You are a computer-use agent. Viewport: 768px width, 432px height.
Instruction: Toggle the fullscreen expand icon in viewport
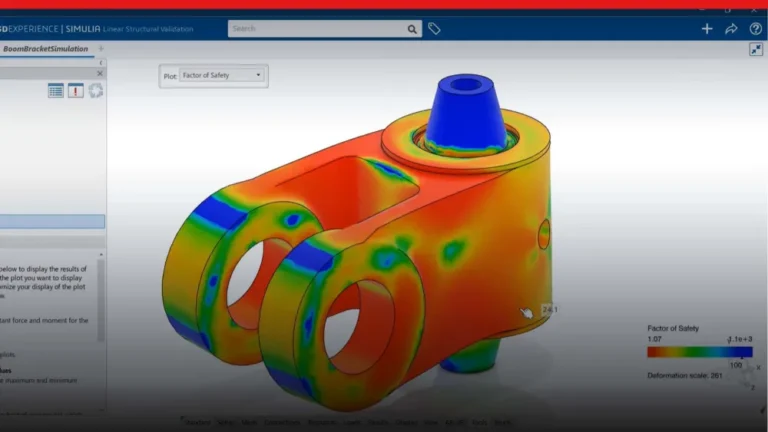(756, 49)
